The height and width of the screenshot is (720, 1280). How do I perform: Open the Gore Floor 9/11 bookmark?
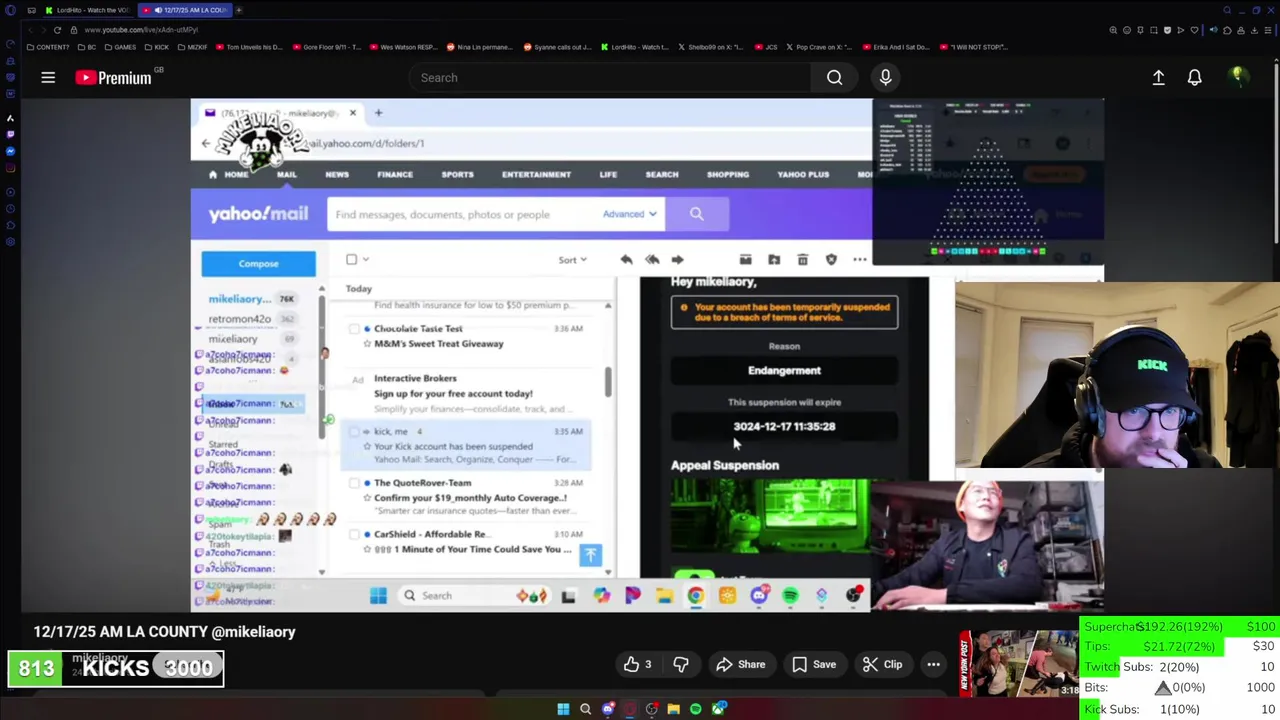point(329,47)
